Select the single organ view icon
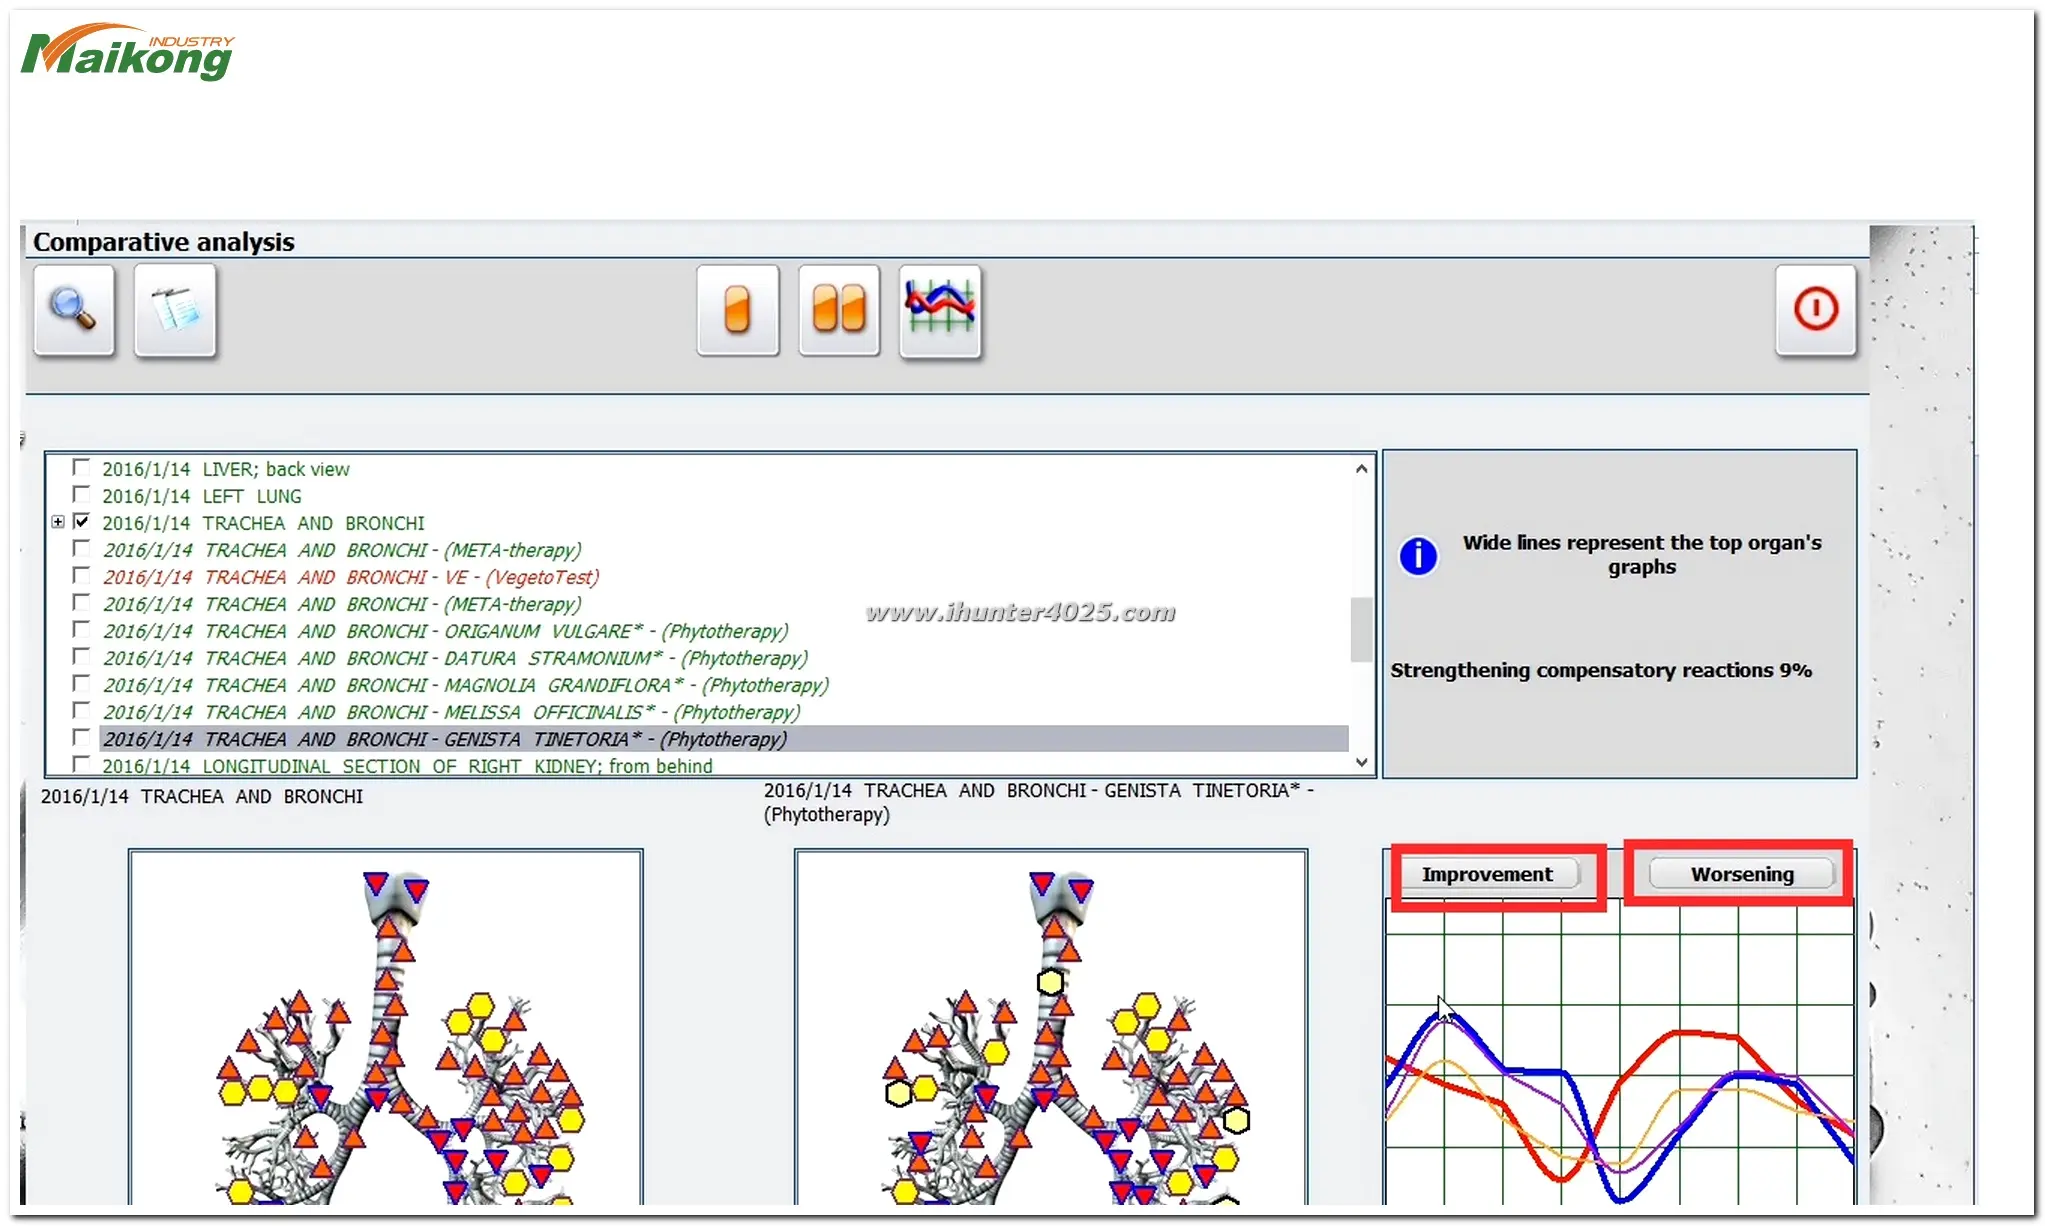Viewport: 2045px width, 1226px height. (737, 309)
